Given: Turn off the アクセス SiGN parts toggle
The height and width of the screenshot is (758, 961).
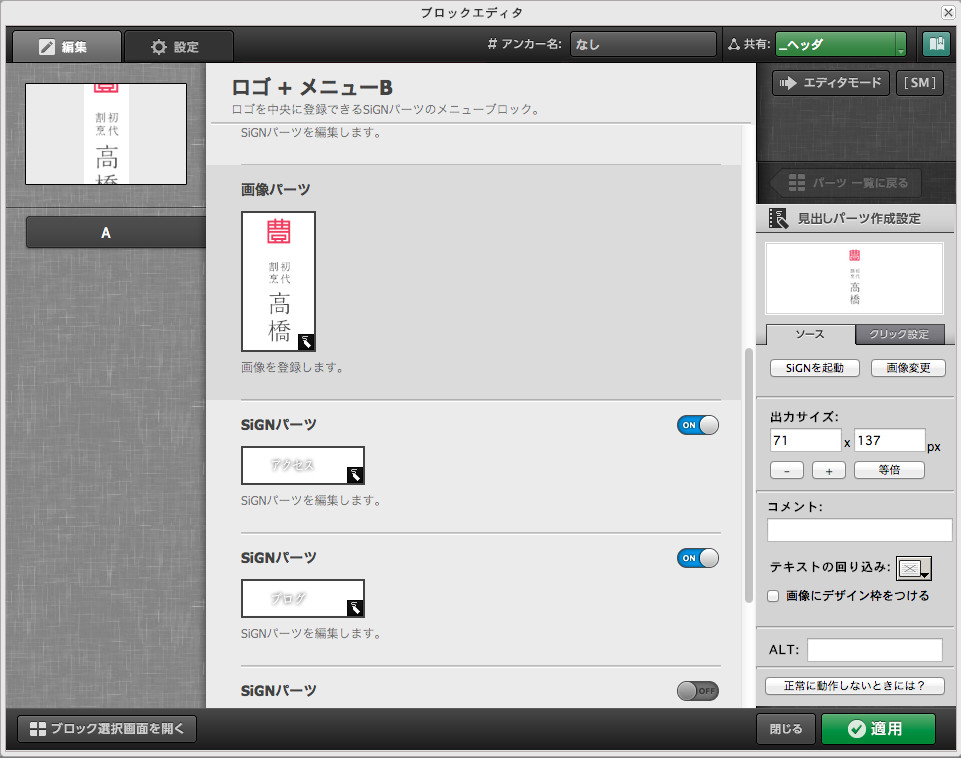Looking at the screenshot, I should 697,425.
